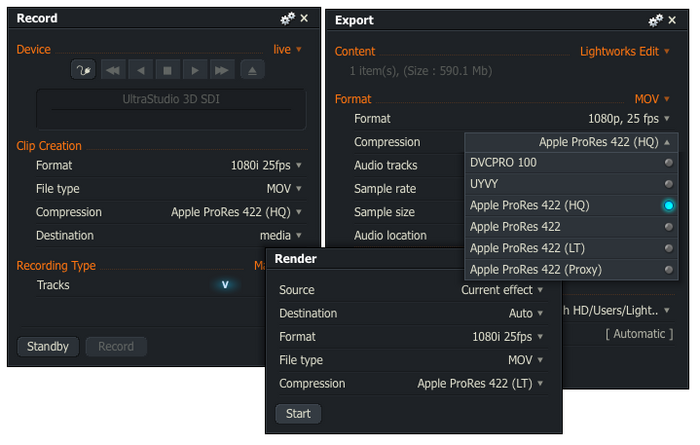Click the eject button in Record panel

click(x=251, y=70)
